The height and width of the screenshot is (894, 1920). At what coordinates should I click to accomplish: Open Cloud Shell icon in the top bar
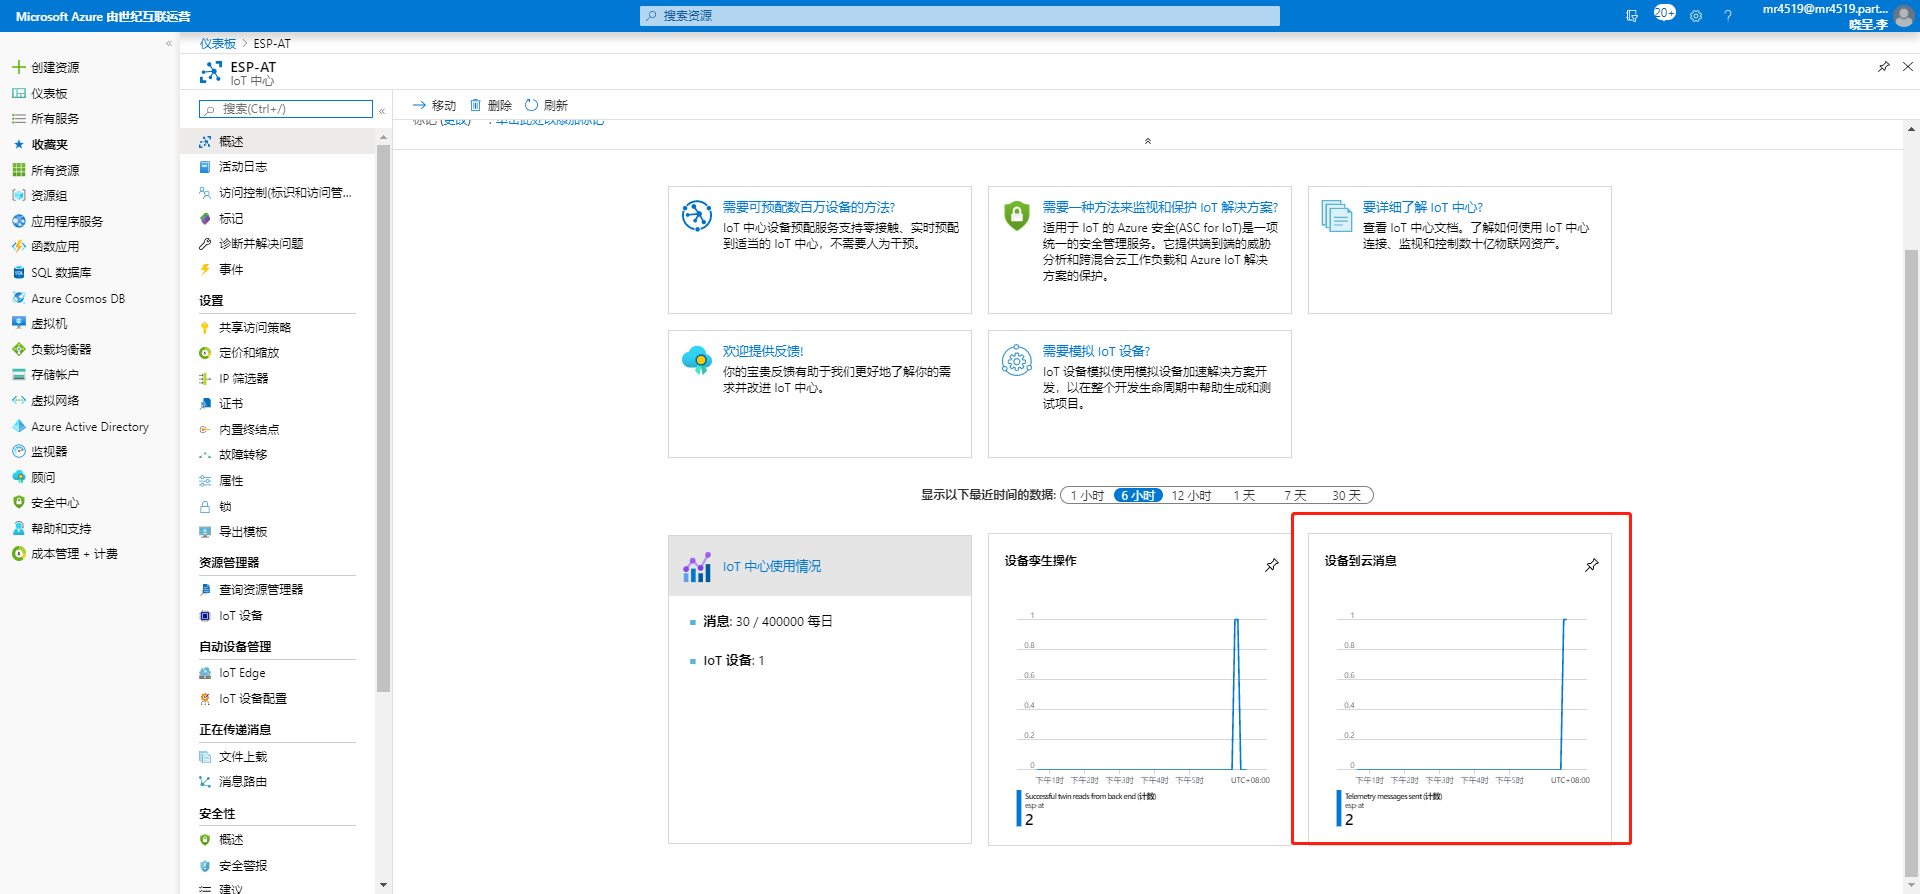tap(1632, 16)
